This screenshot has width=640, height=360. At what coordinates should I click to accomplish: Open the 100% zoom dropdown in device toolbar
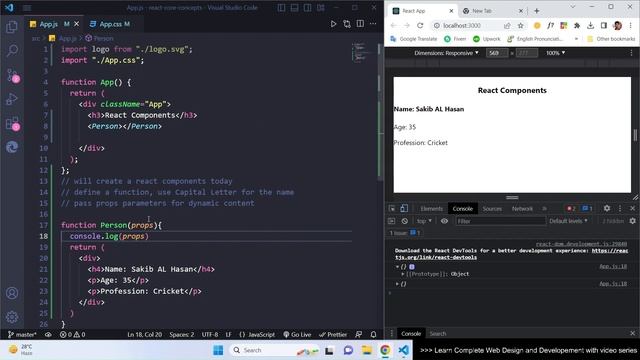556,53
